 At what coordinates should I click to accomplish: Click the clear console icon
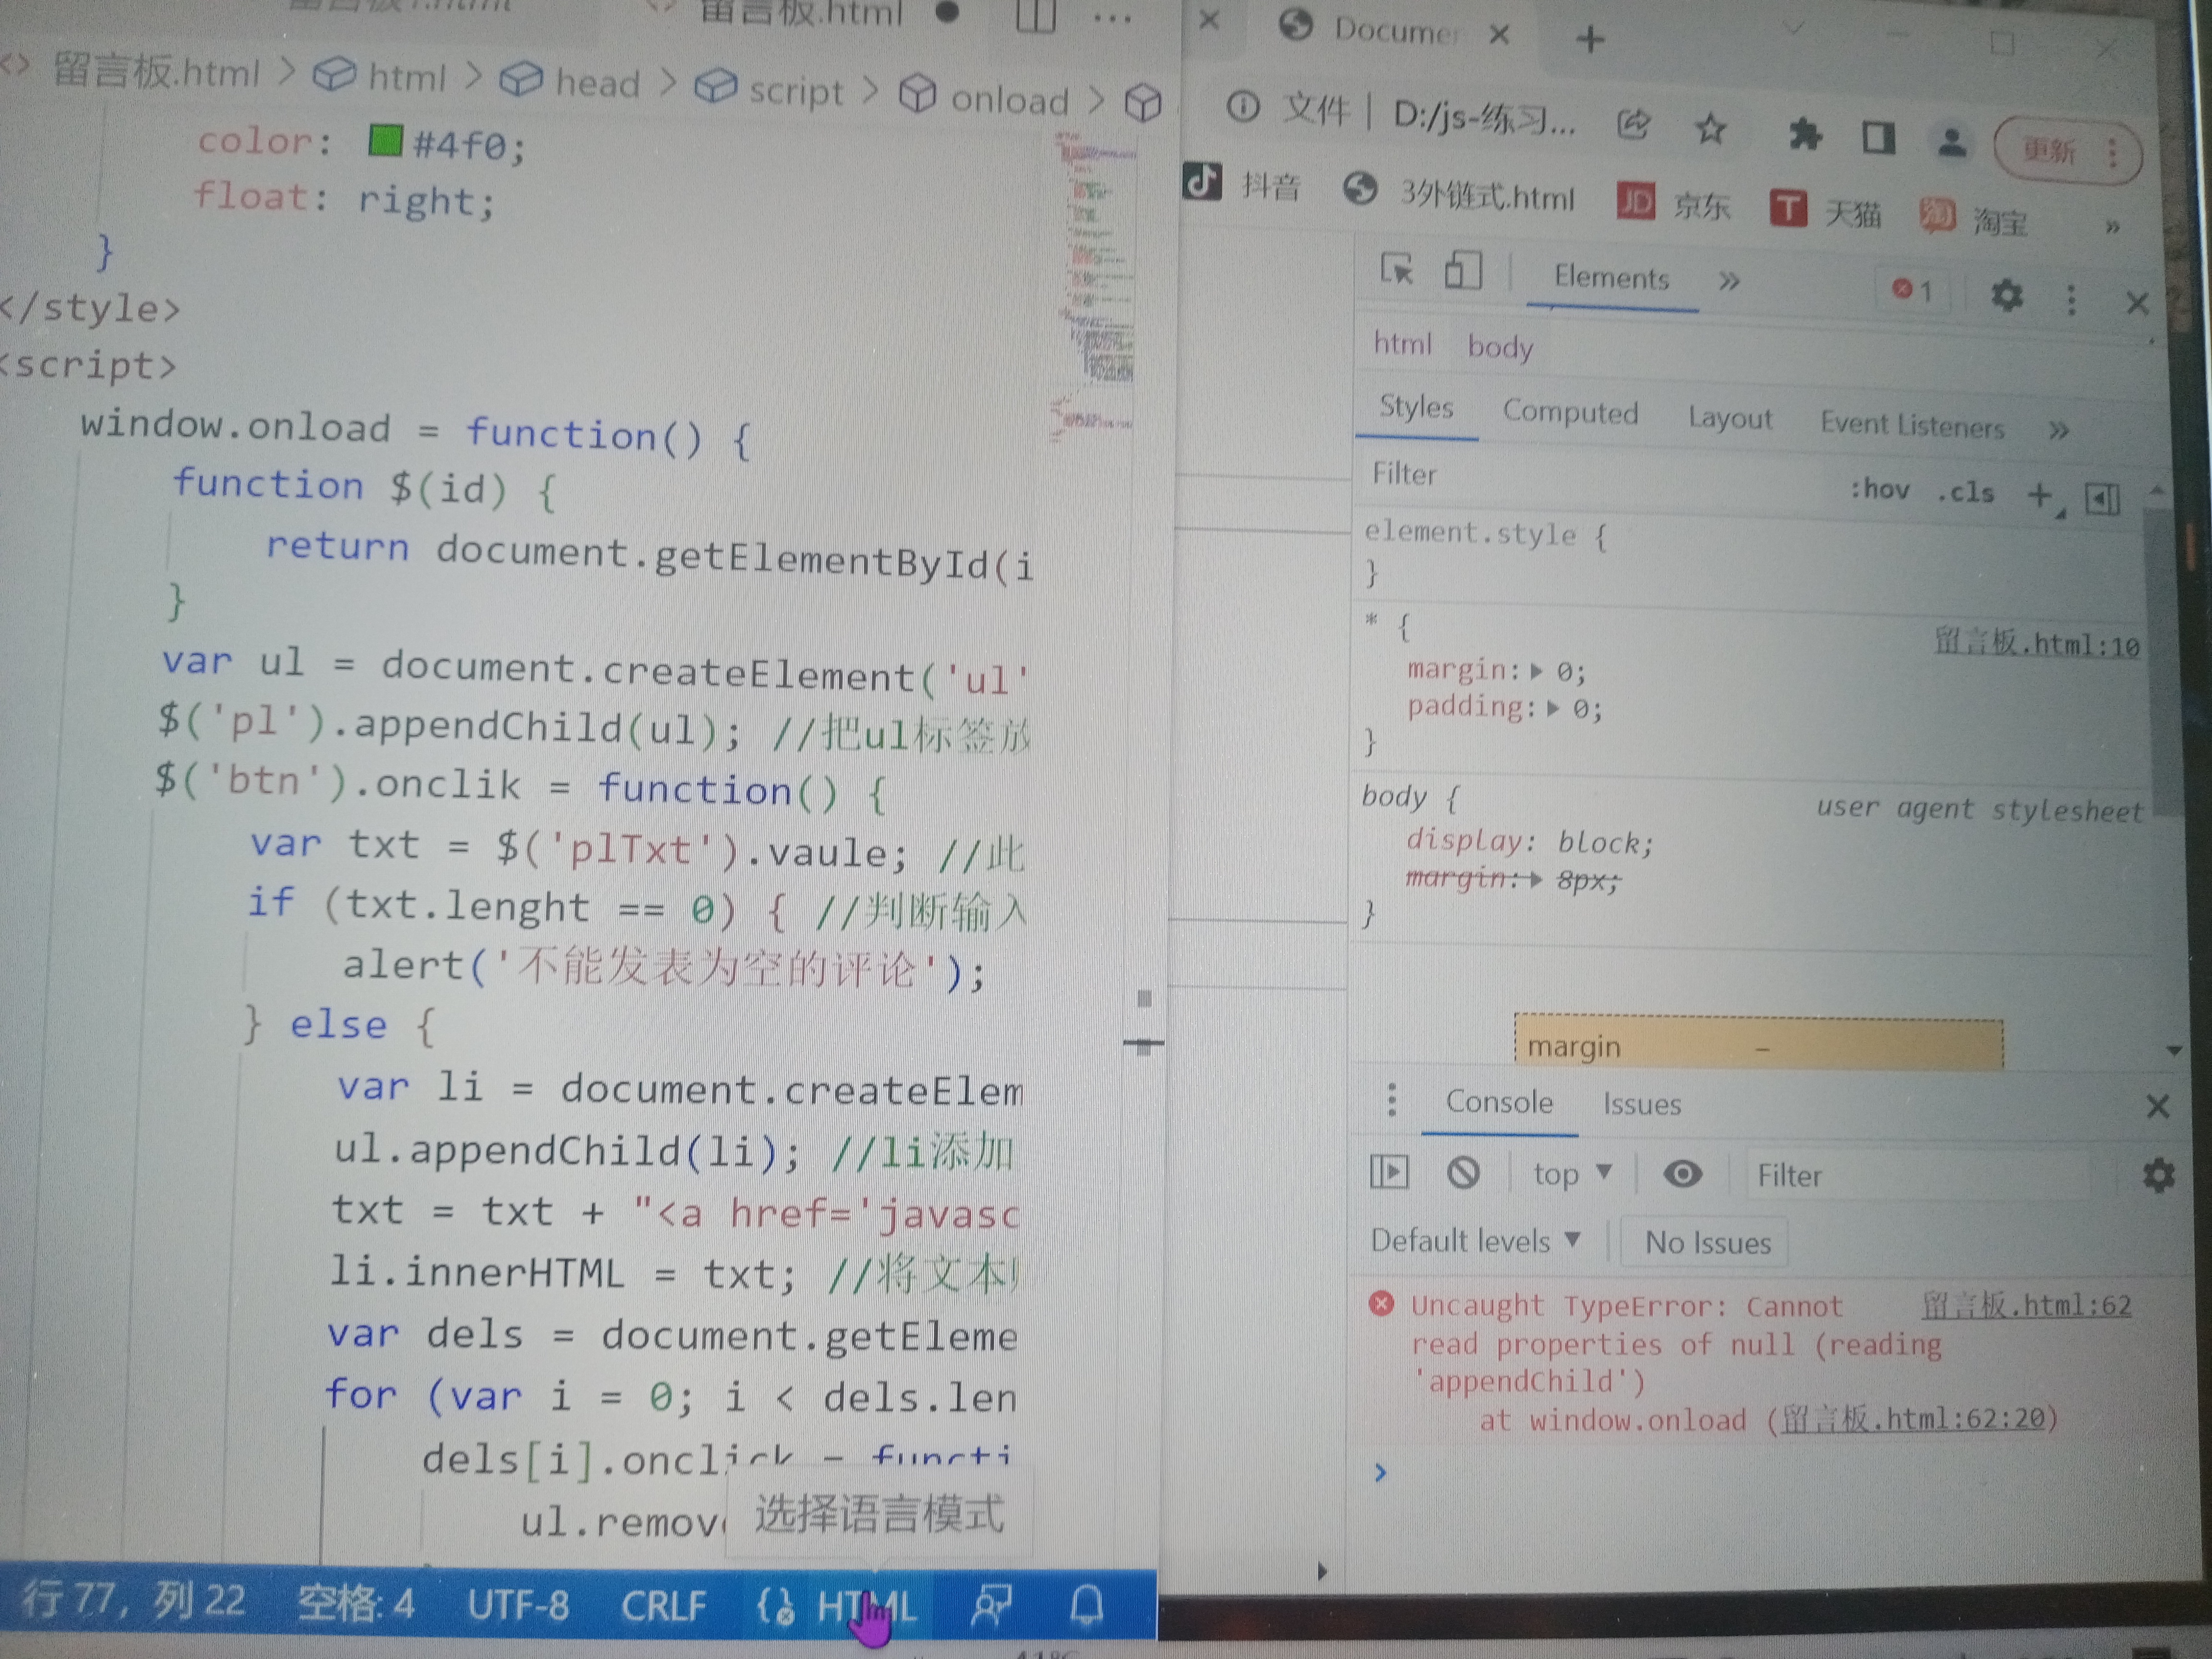tap(1463, 1172)
